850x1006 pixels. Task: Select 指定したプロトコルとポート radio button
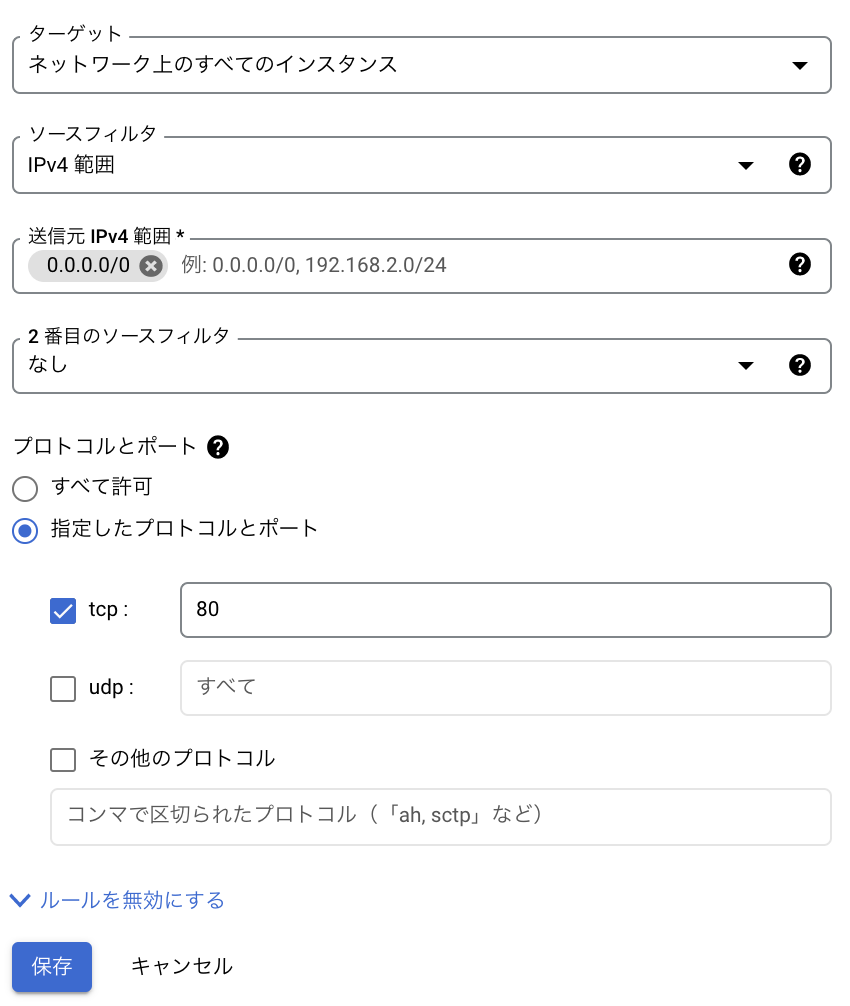pos(25,531)
